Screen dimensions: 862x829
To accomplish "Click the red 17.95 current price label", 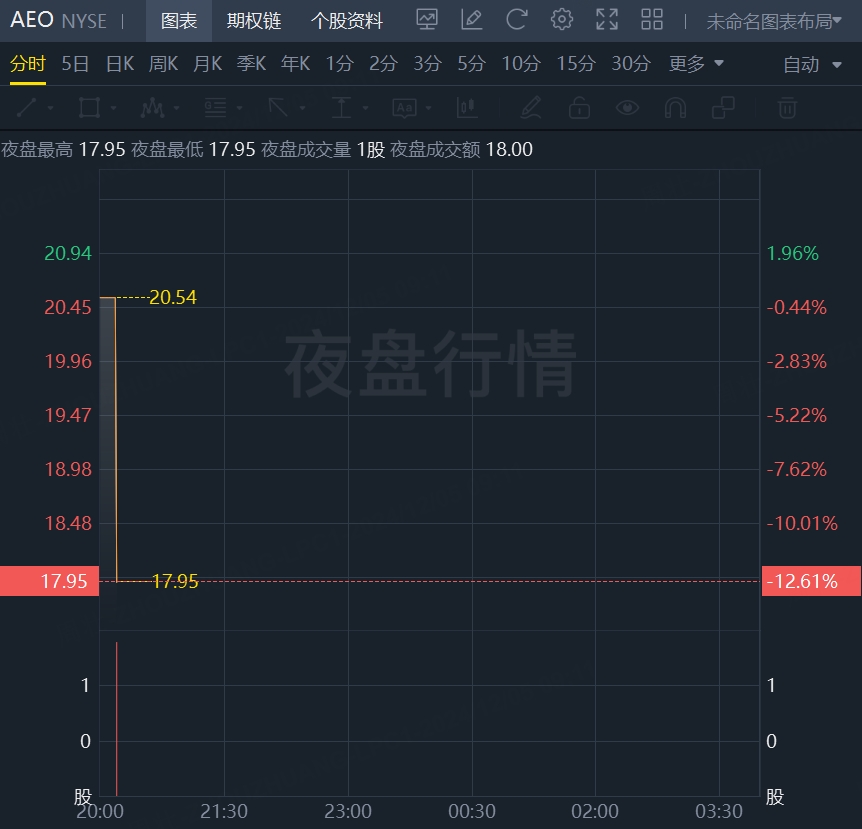I will coord(49,581).
